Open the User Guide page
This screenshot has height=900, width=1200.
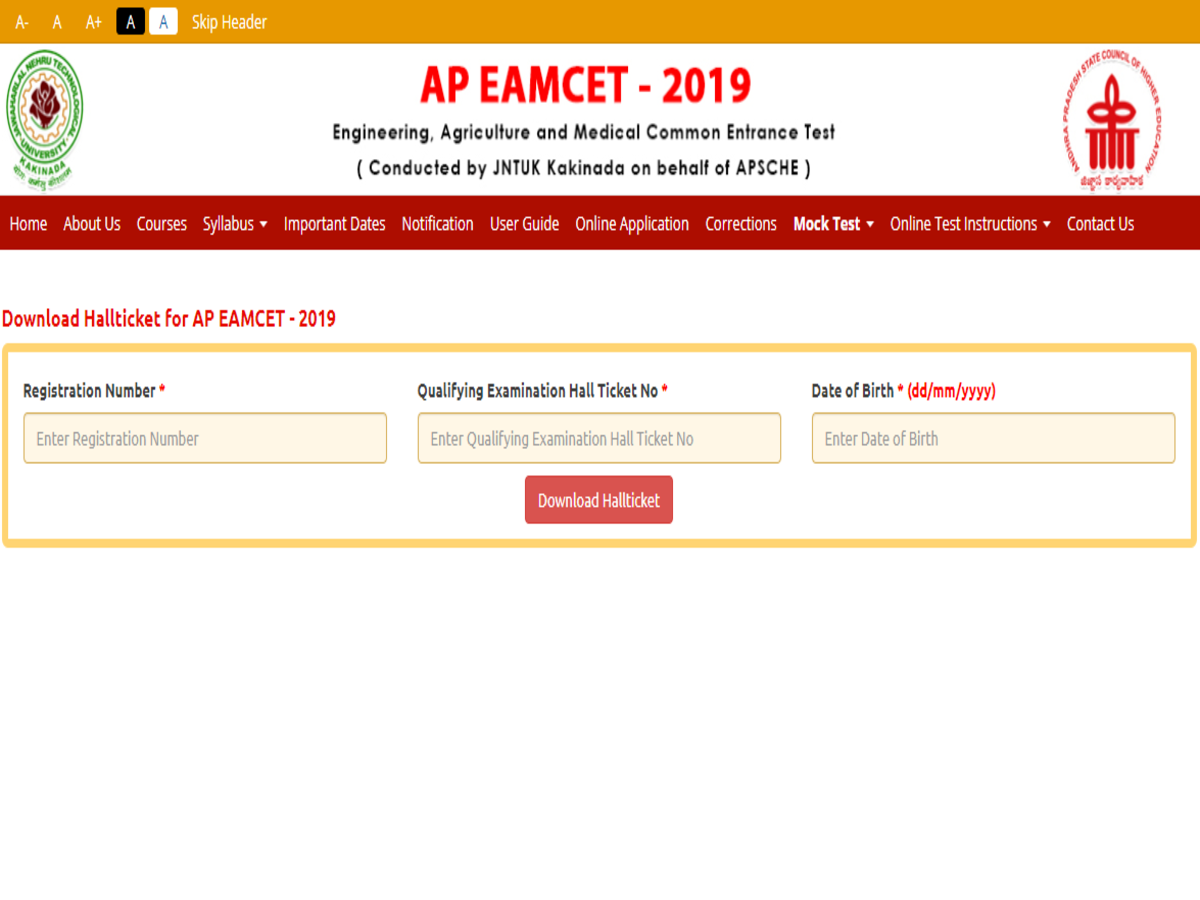coord(524,224)
